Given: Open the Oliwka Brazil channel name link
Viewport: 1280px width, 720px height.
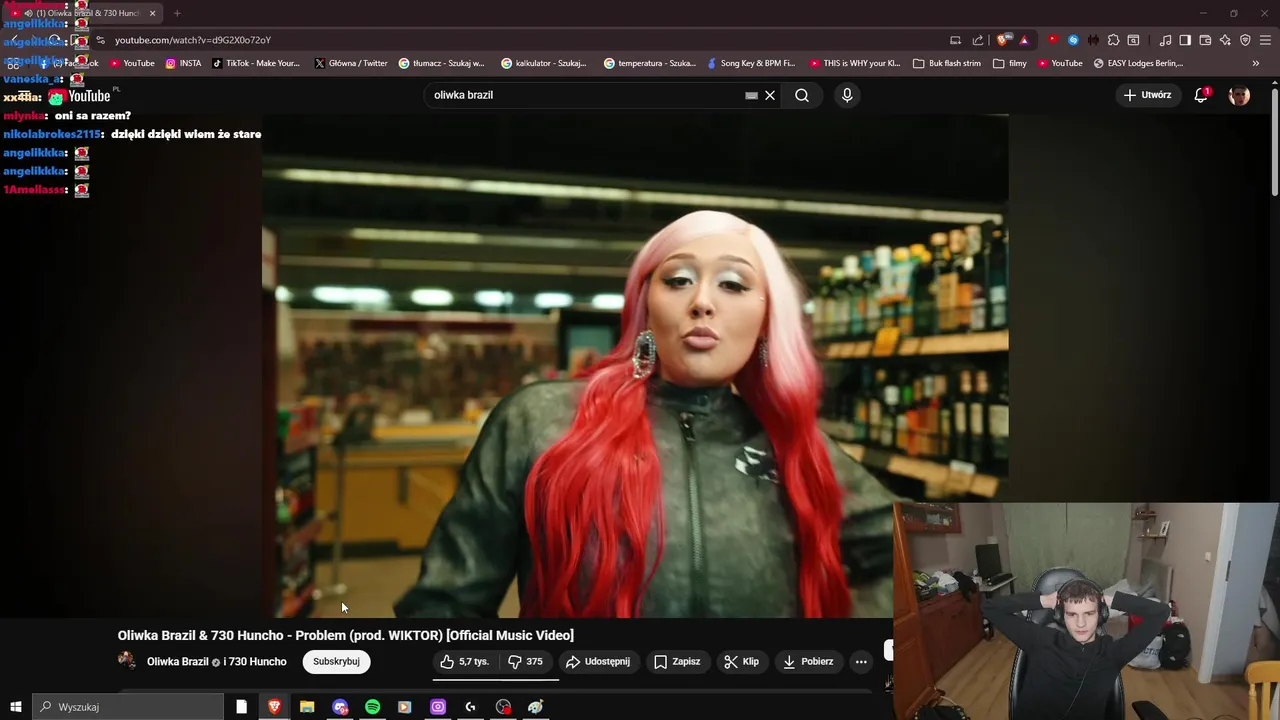Looking at the screenshot, I should pyautogui.click(x=178, y=662).
